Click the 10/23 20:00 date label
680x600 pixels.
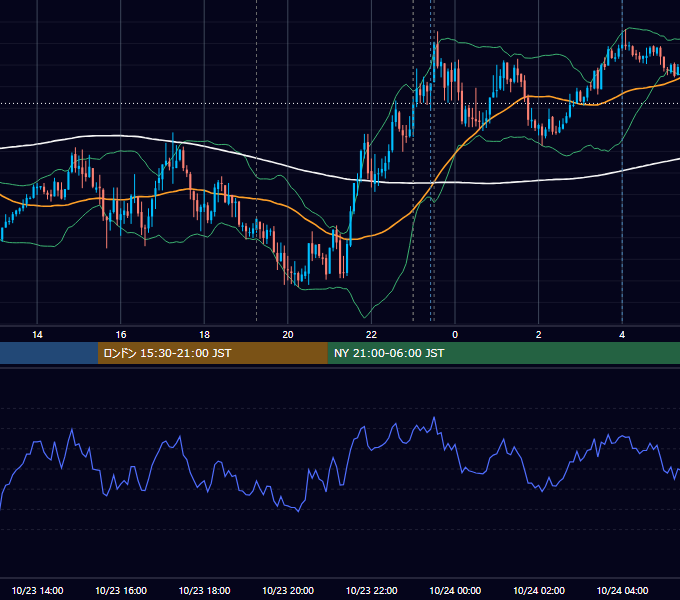click(288, 590)
